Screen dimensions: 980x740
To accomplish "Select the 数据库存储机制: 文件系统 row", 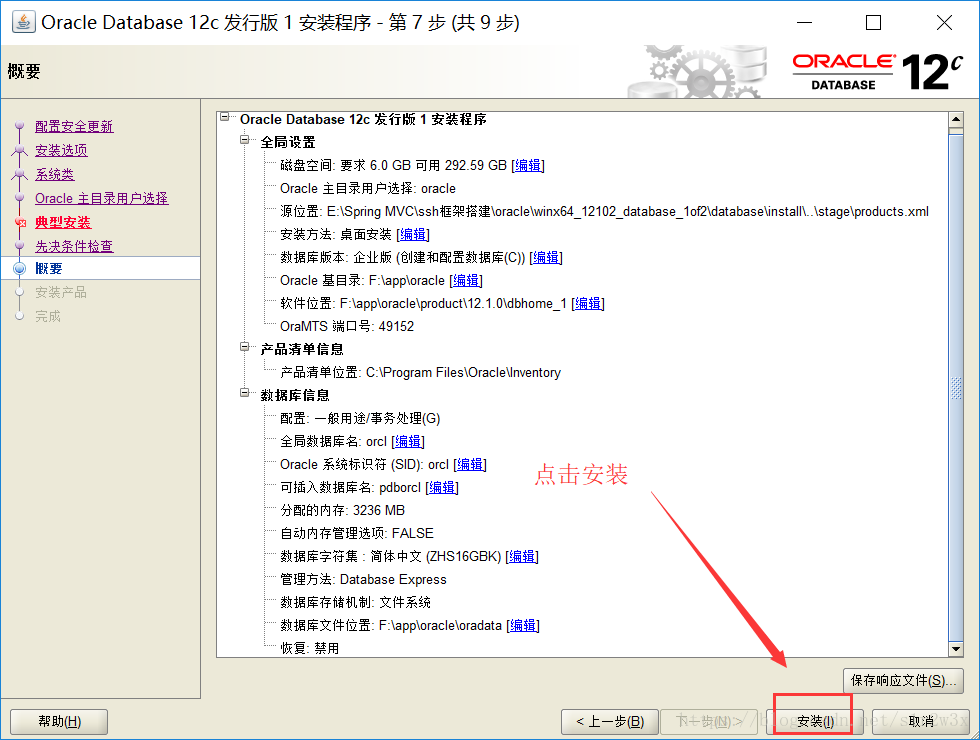I will [356, 602].
